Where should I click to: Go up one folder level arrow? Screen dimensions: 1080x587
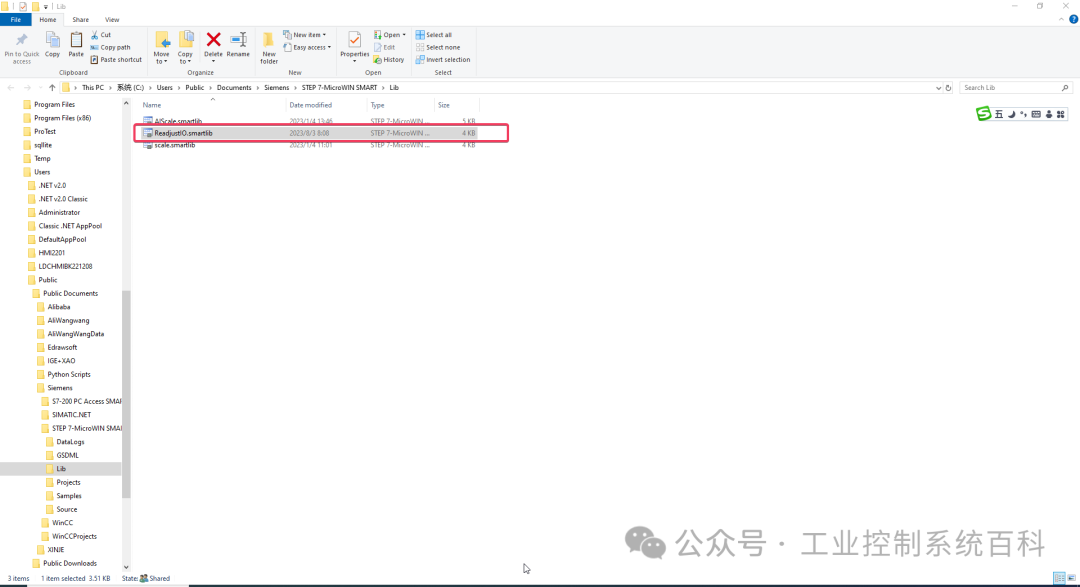pos(52,87)
